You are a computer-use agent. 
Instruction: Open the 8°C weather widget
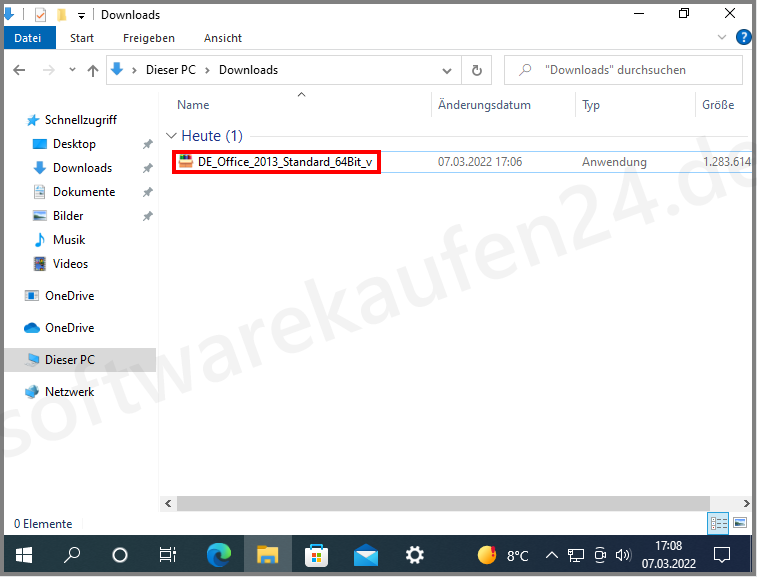tap(503, 555)
